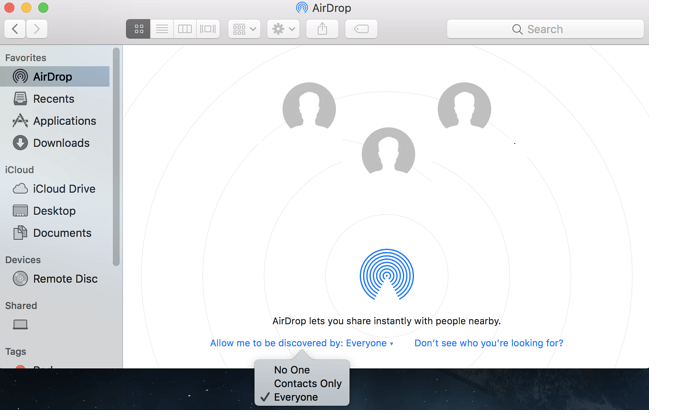Open the gear Action menu
This screenshot has width=682, height=416.
(x=283, y=29)
